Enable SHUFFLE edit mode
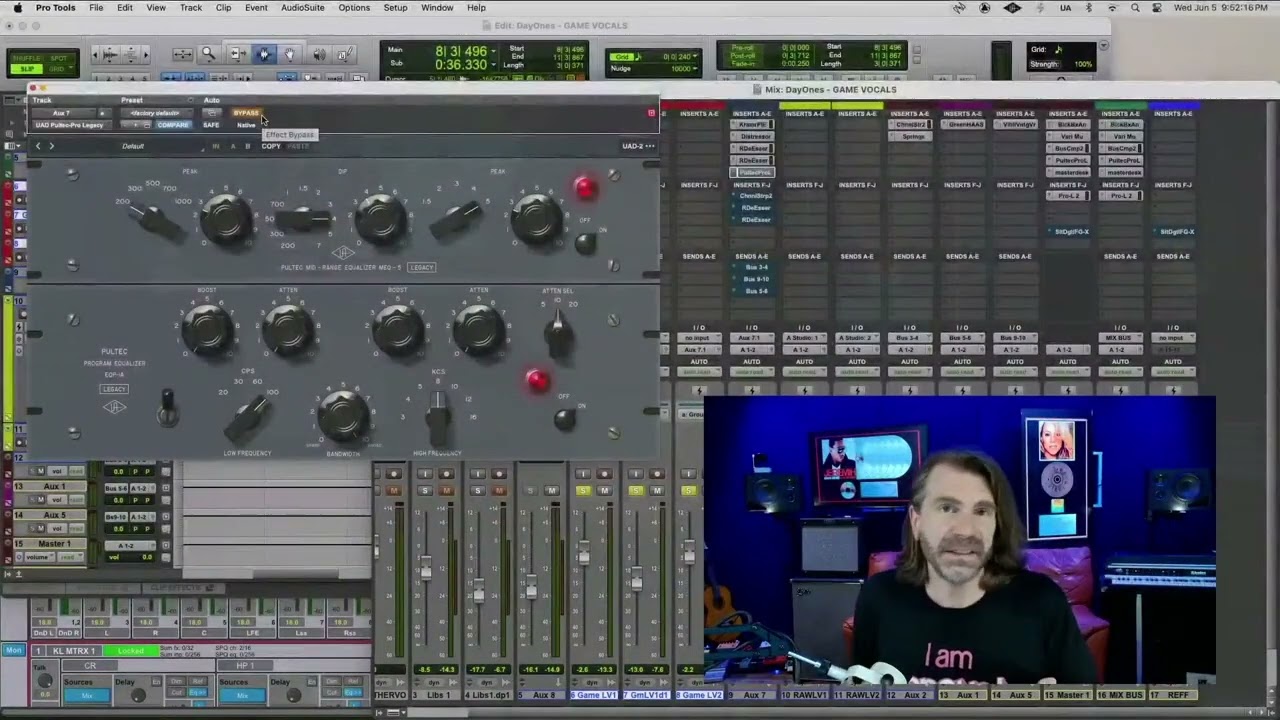Image resolution: width=1280 pixels, height=720 pixels. pos(26,58)
